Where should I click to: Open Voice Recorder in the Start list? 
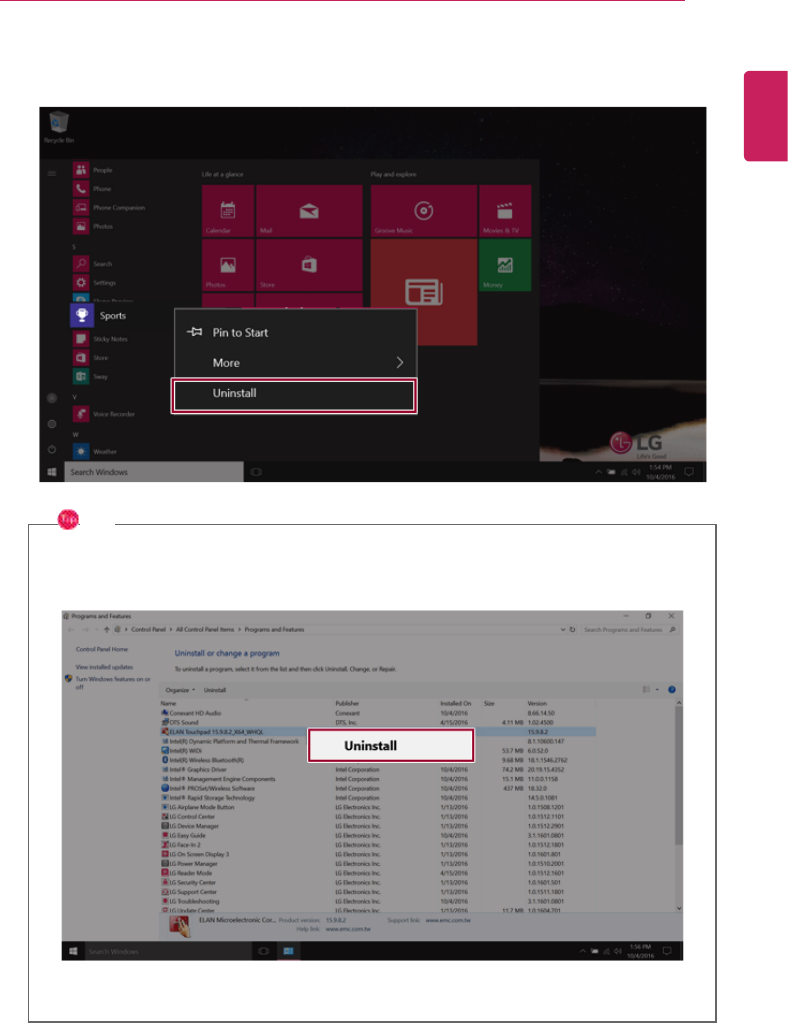pyautogui.click(x=104, y=414)
